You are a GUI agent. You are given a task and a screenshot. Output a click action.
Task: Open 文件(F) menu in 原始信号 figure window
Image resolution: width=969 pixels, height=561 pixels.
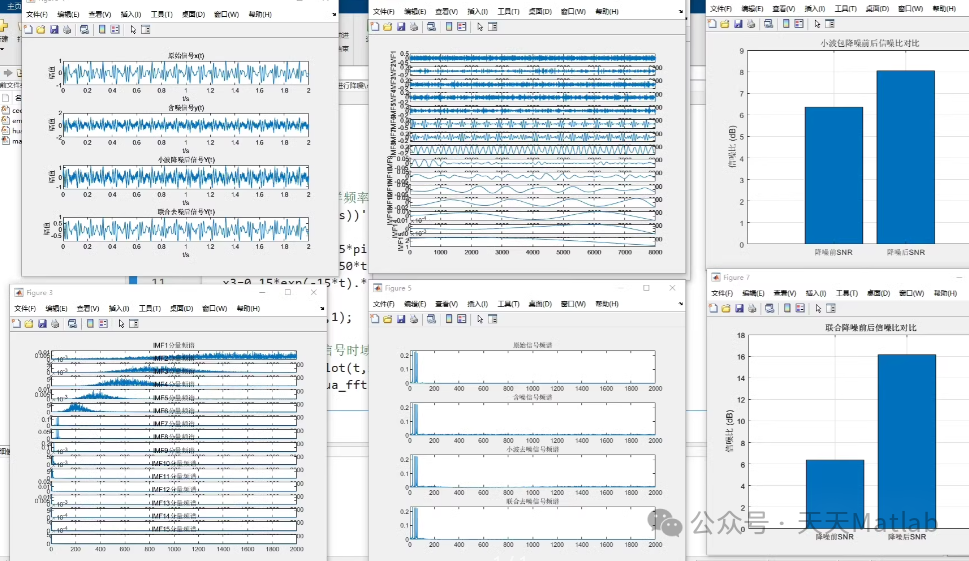(37, 14)
